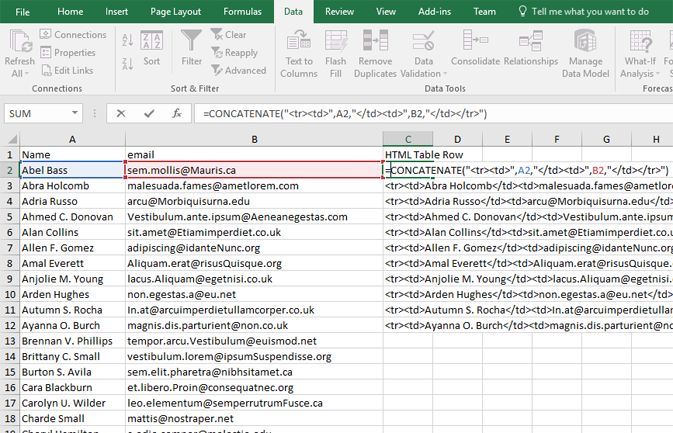Screen dimensions: 673x433
Task: Expand the Data Validation dropdown arrow
Action: coord(445,74)
